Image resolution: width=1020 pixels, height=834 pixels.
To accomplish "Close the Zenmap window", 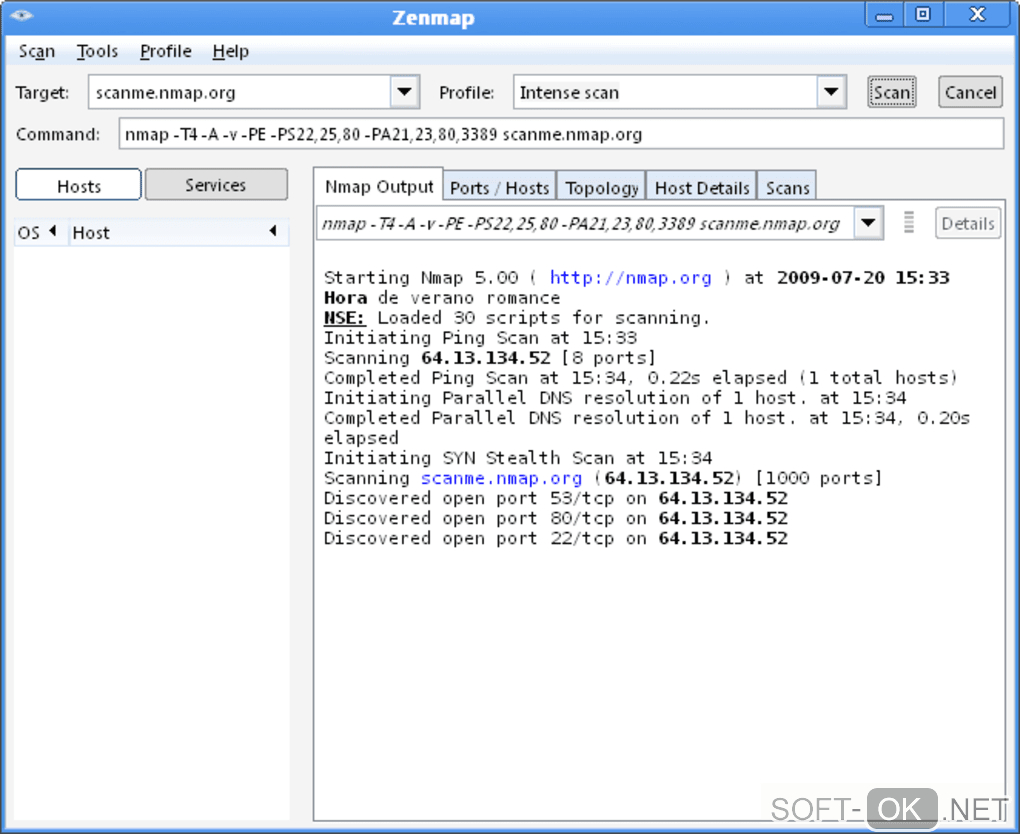I will pyautogui.click(x=977, y=14).
